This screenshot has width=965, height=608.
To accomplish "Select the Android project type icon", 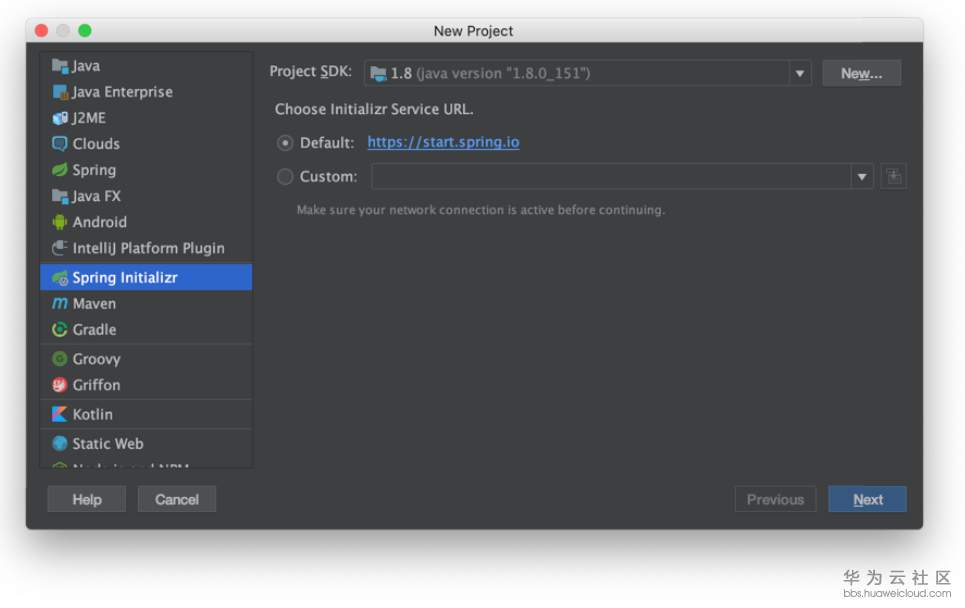I will pos(60,222).
